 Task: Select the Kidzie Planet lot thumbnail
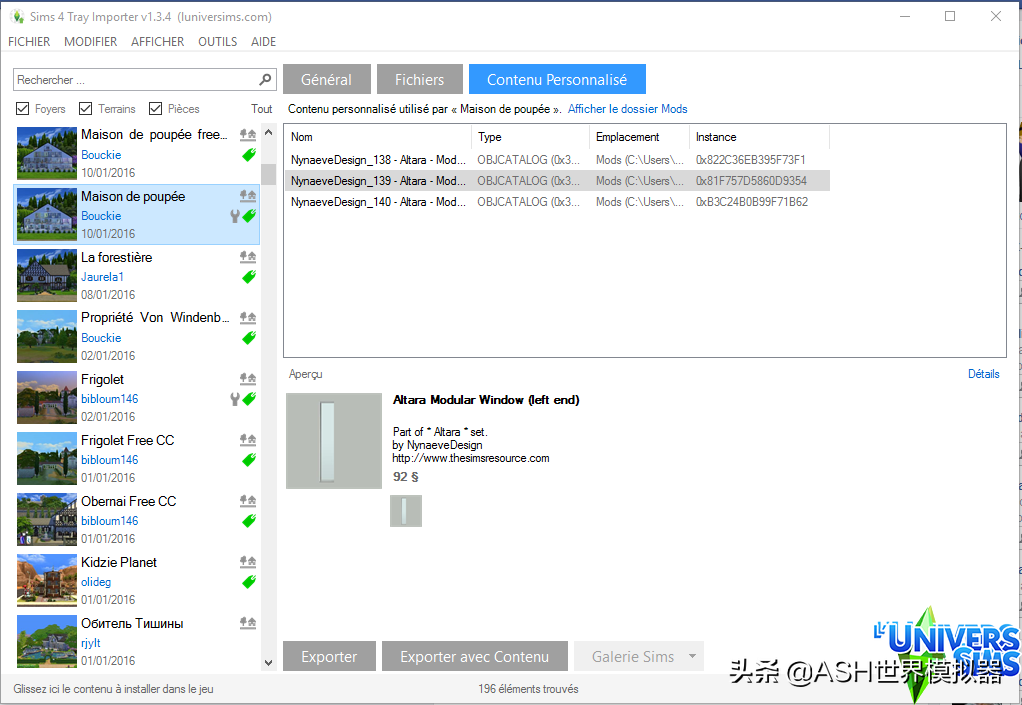[x=47, y=581]
